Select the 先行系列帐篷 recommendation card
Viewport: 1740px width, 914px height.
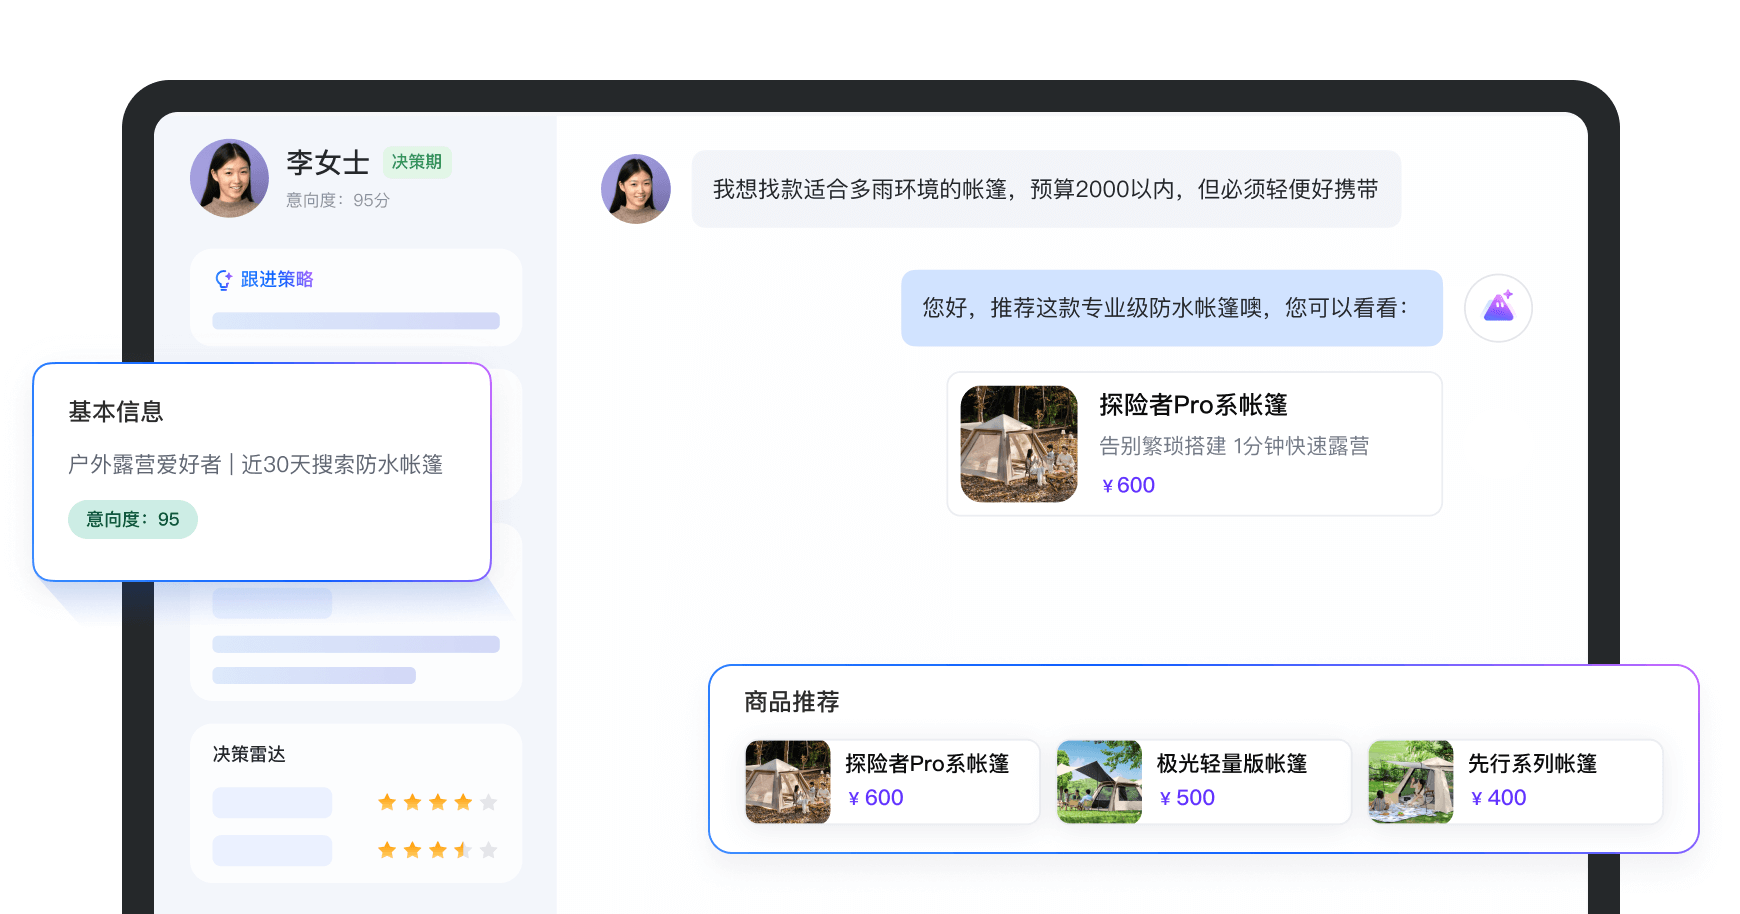click(1515, 782)
